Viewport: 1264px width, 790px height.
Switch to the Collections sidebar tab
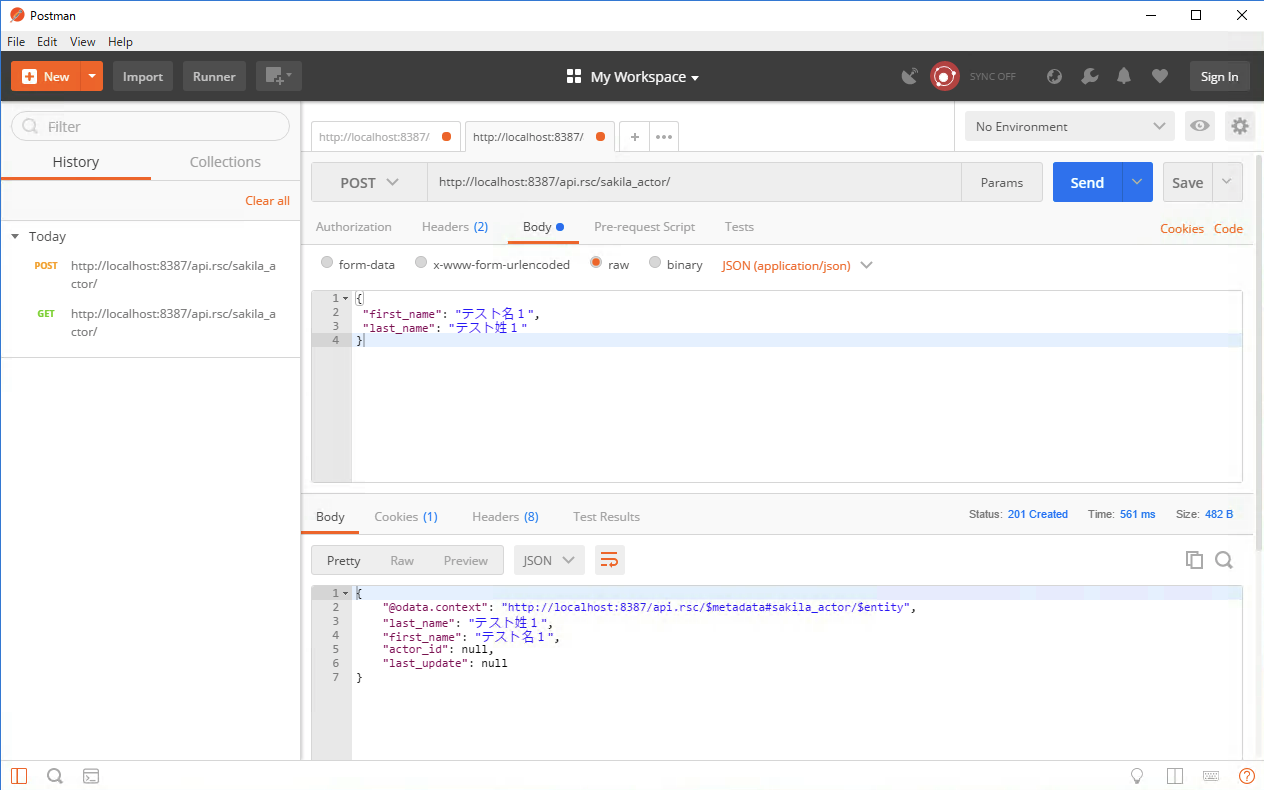[225, 162]
